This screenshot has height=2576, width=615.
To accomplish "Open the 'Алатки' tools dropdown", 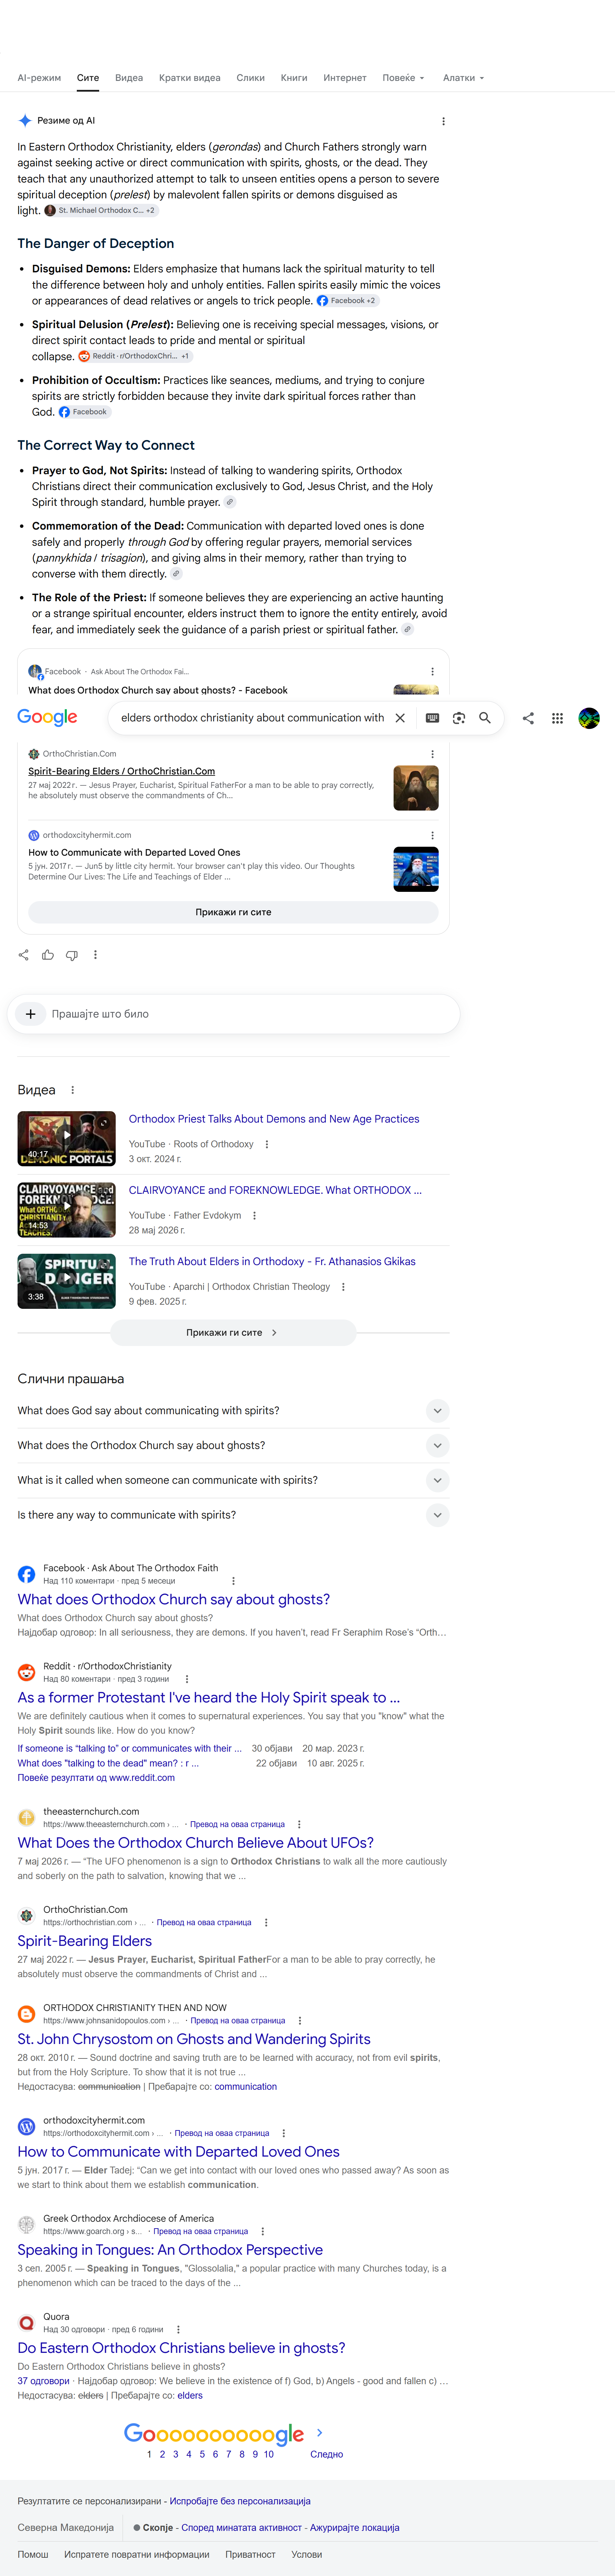I will tap(463, 78).
